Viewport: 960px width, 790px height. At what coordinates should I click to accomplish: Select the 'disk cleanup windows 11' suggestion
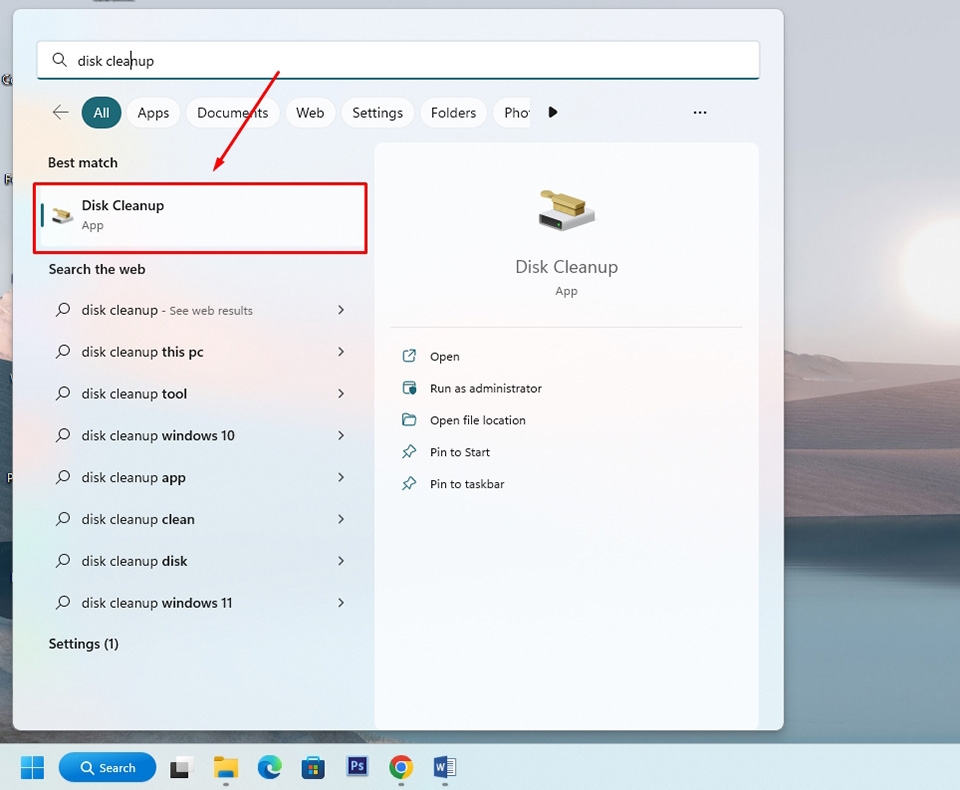coord(200,603)
